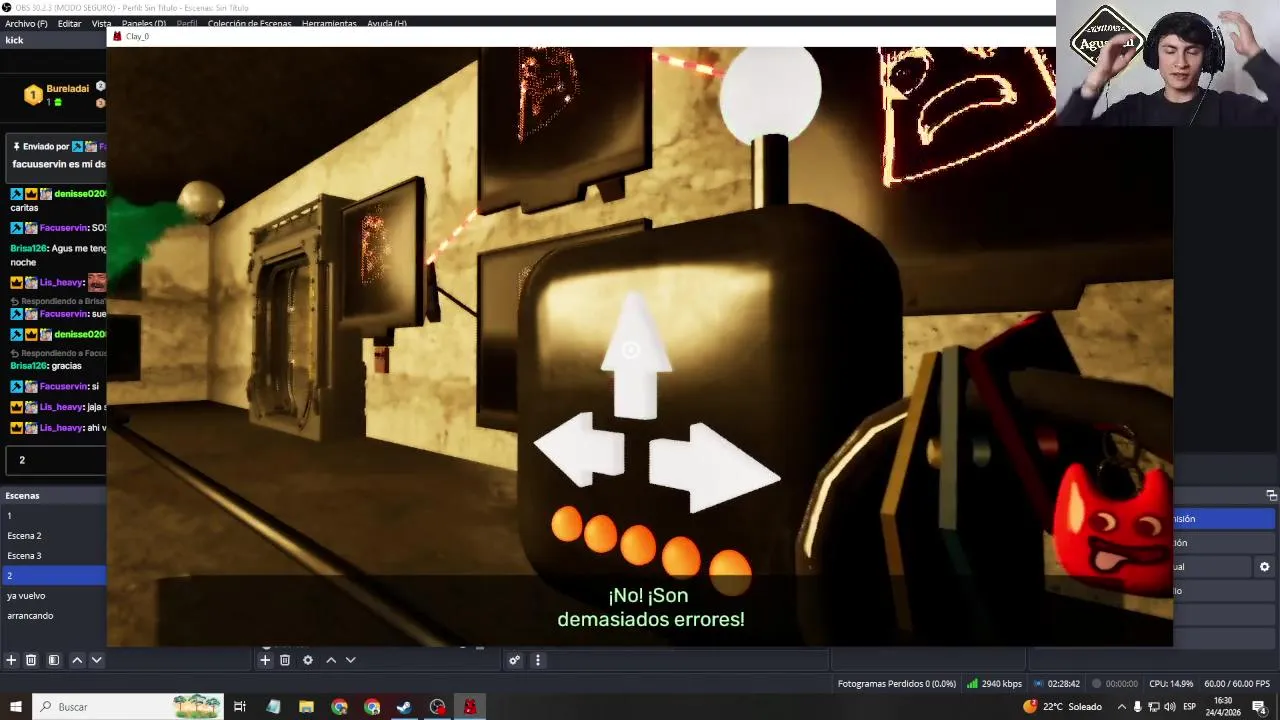This screenshot has height=720, width=1280.
Task: Click the kick dock title
Action: [14, 40]
